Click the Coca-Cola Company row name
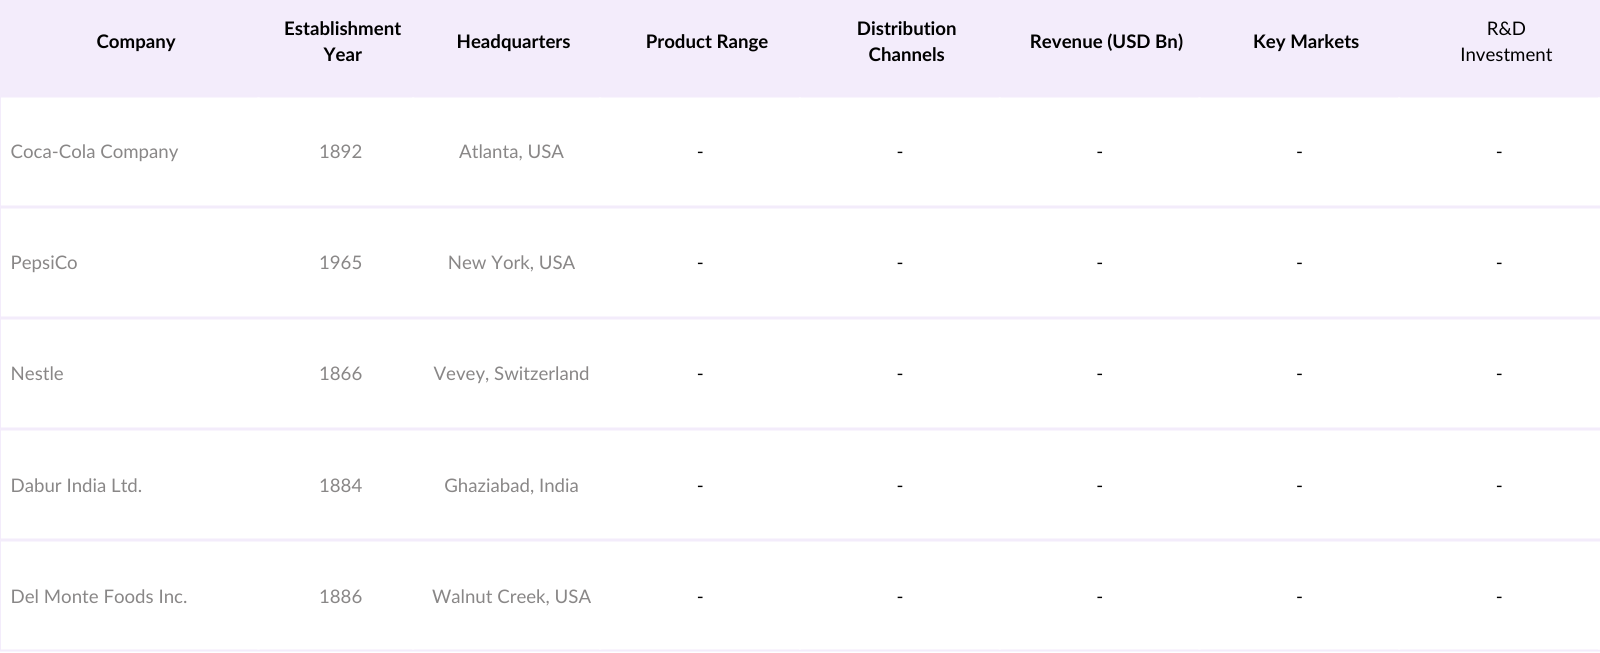Viewport: 1600px width, 653px height. pyautogui.click(x=94, y=152)
